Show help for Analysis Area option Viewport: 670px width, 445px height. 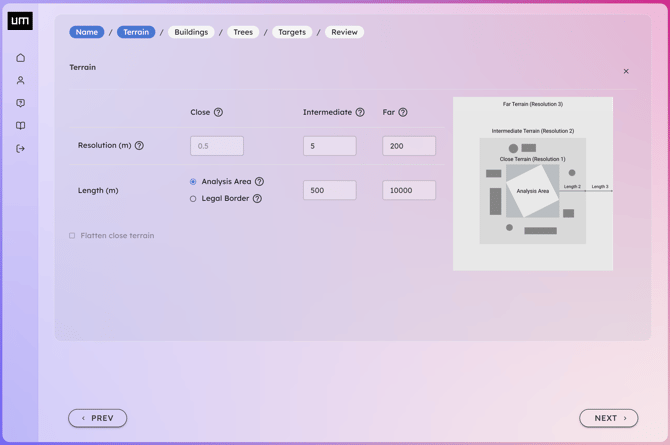[259, 182]
